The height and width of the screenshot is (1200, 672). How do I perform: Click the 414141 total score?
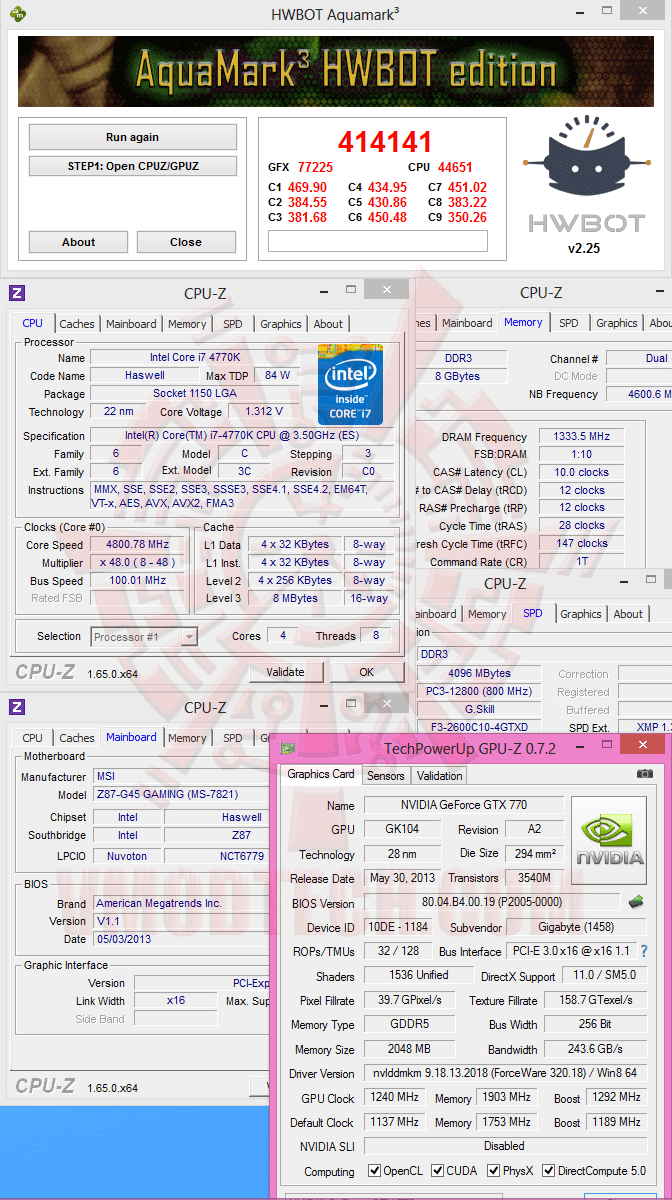[384, 142]
